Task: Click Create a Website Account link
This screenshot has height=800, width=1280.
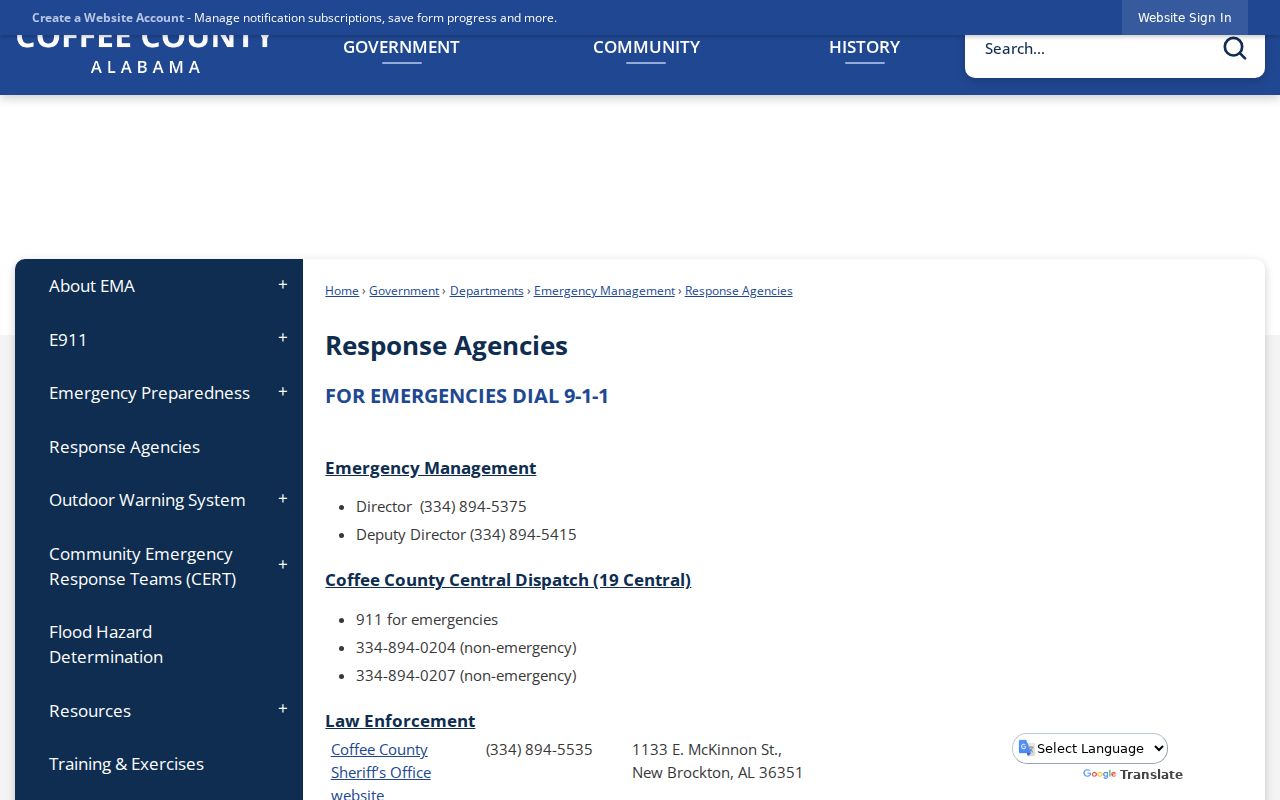Action: coord(108,18)
